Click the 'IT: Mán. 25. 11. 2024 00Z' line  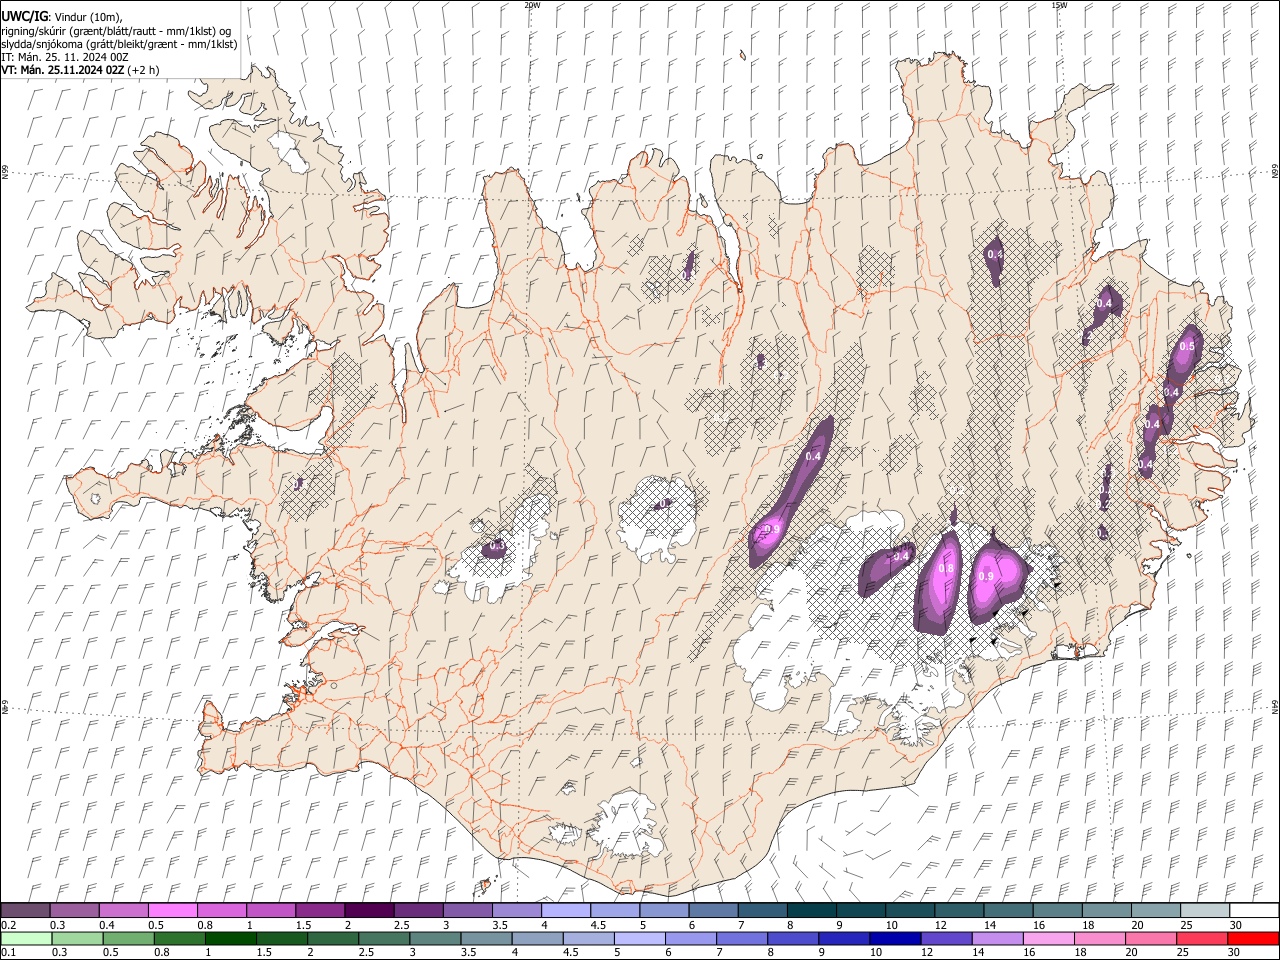(65, 57)
